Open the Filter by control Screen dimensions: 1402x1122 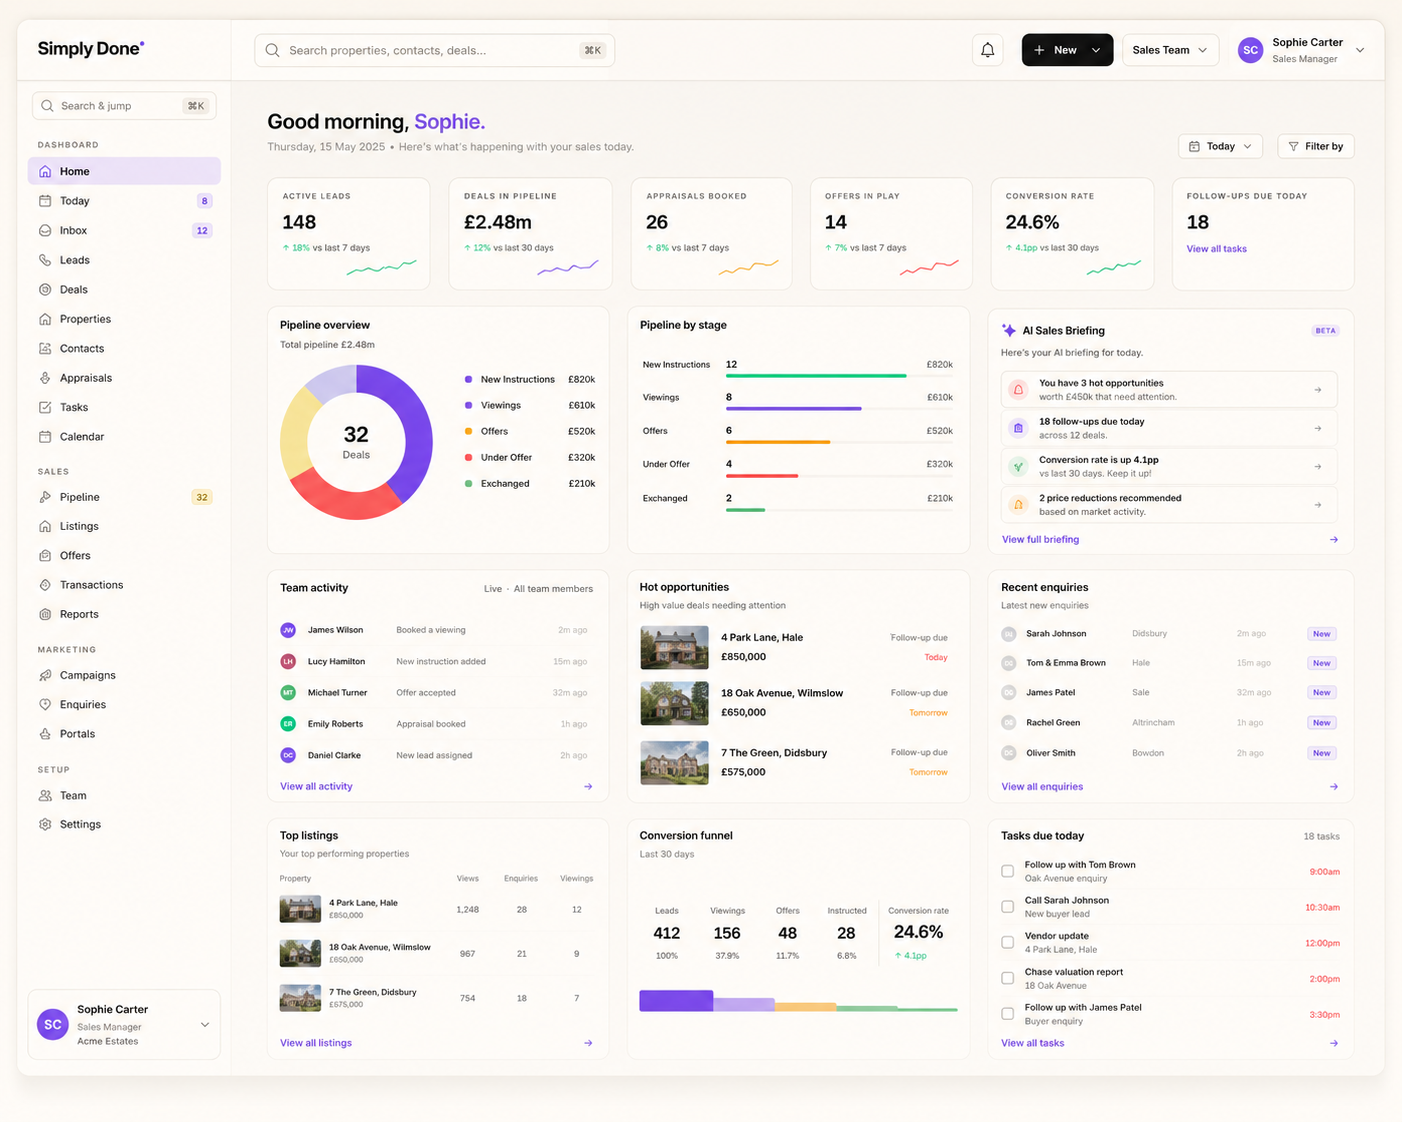click(x=1315, y=146)
